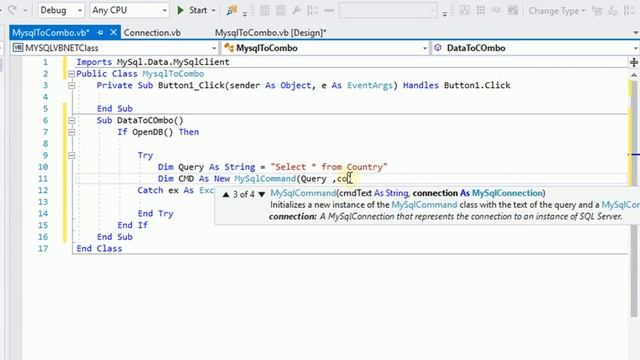The height and width of the screenshot is (360, 640).
Task: Pin the MysqlToCombo.vb tab
Action: (100, 33)
